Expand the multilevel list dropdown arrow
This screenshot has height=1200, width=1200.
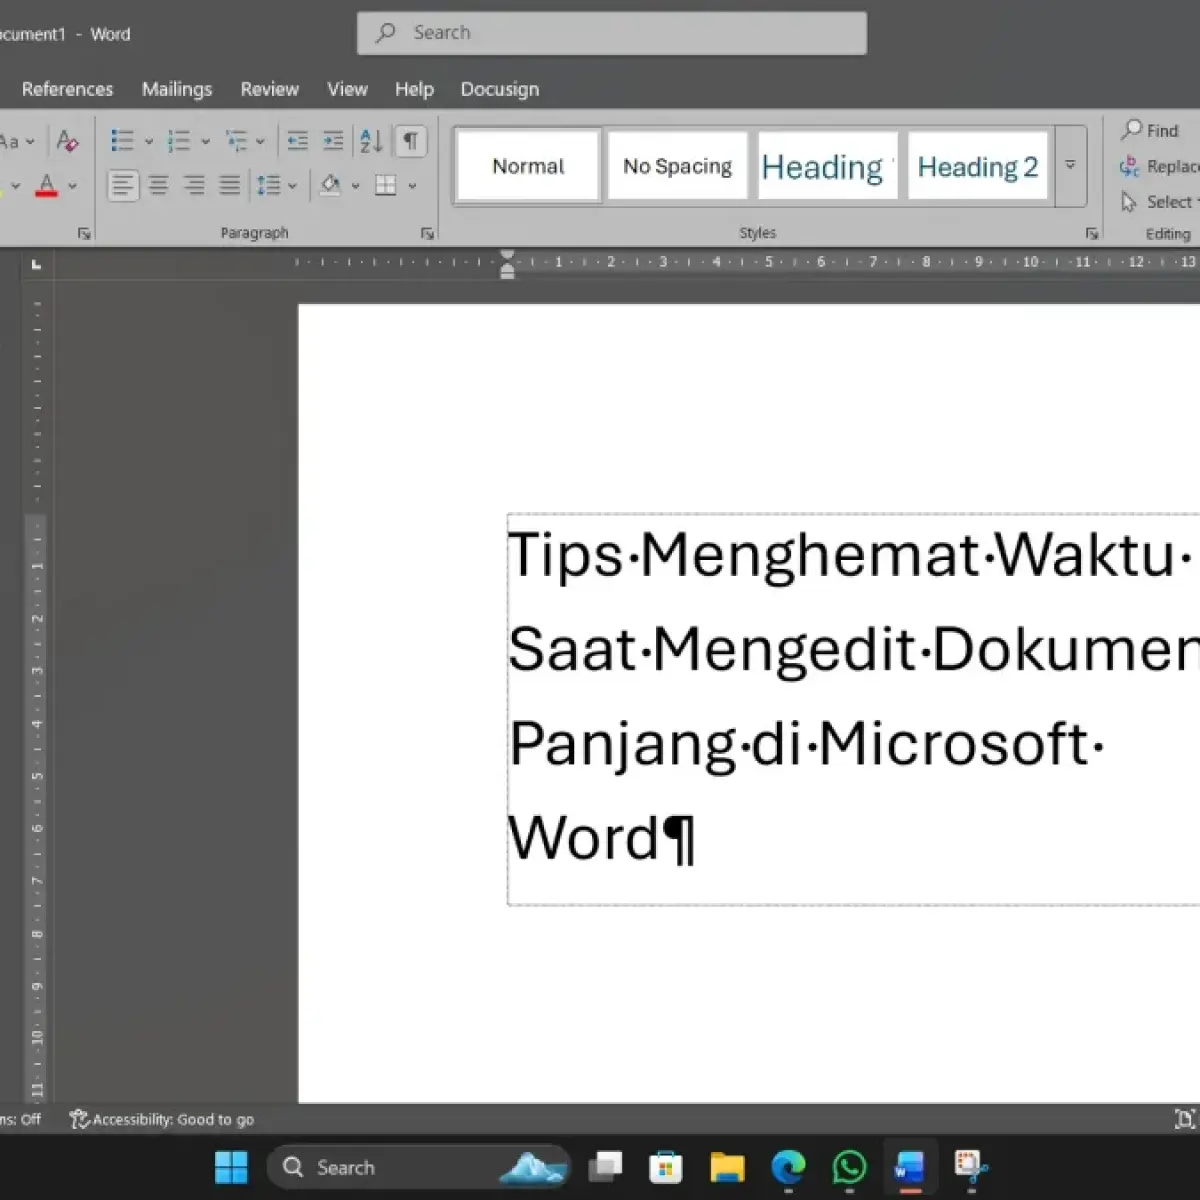(x=260, y=142)
